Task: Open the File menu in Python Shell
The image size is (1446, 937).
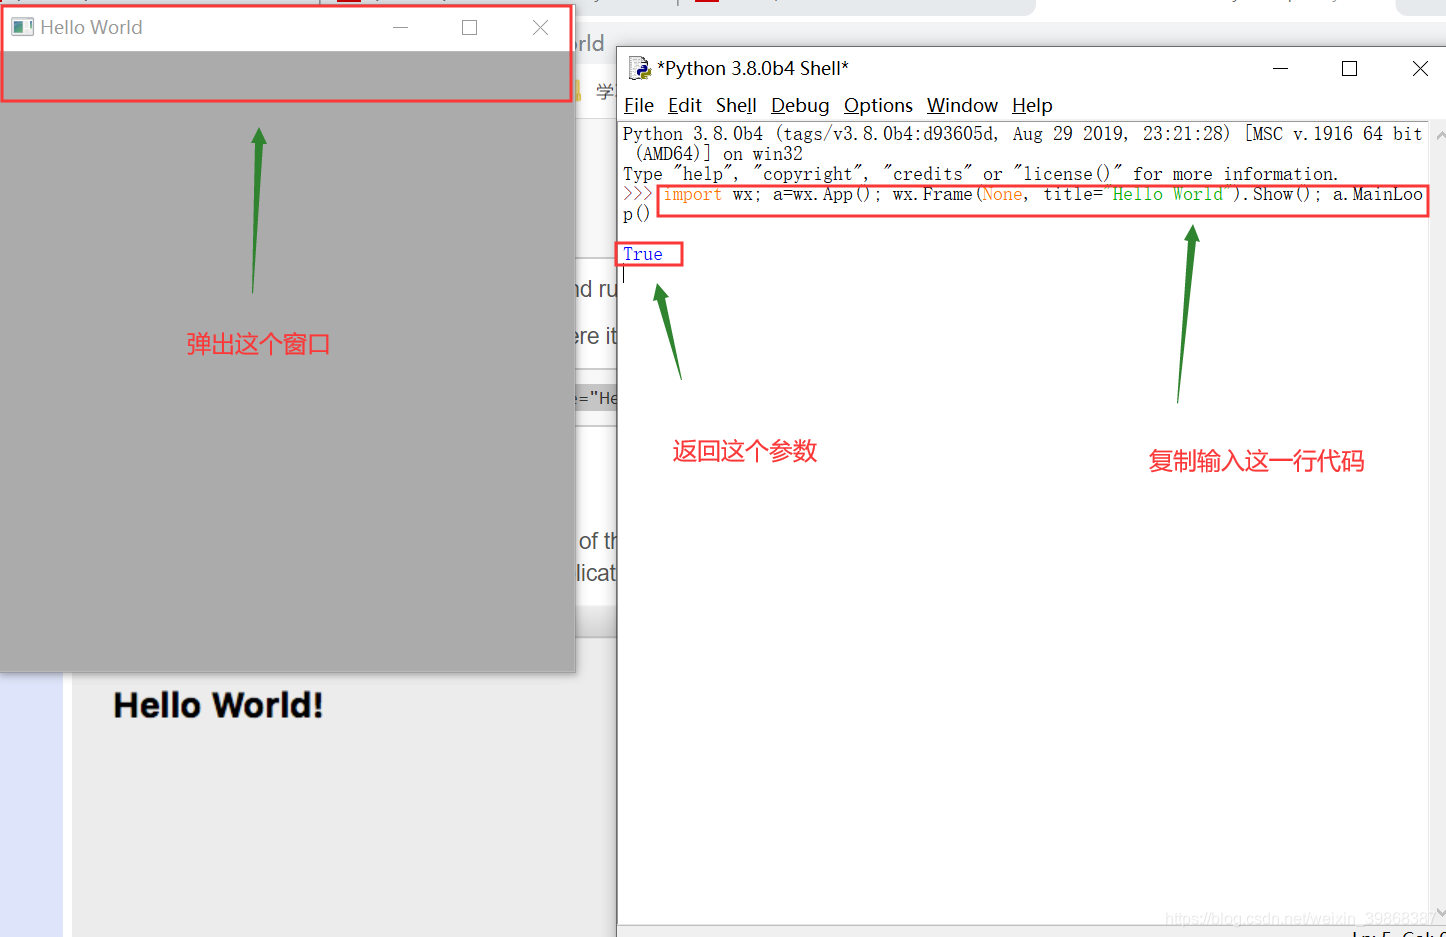Action: pyautogui.click(x=638, y=106)
